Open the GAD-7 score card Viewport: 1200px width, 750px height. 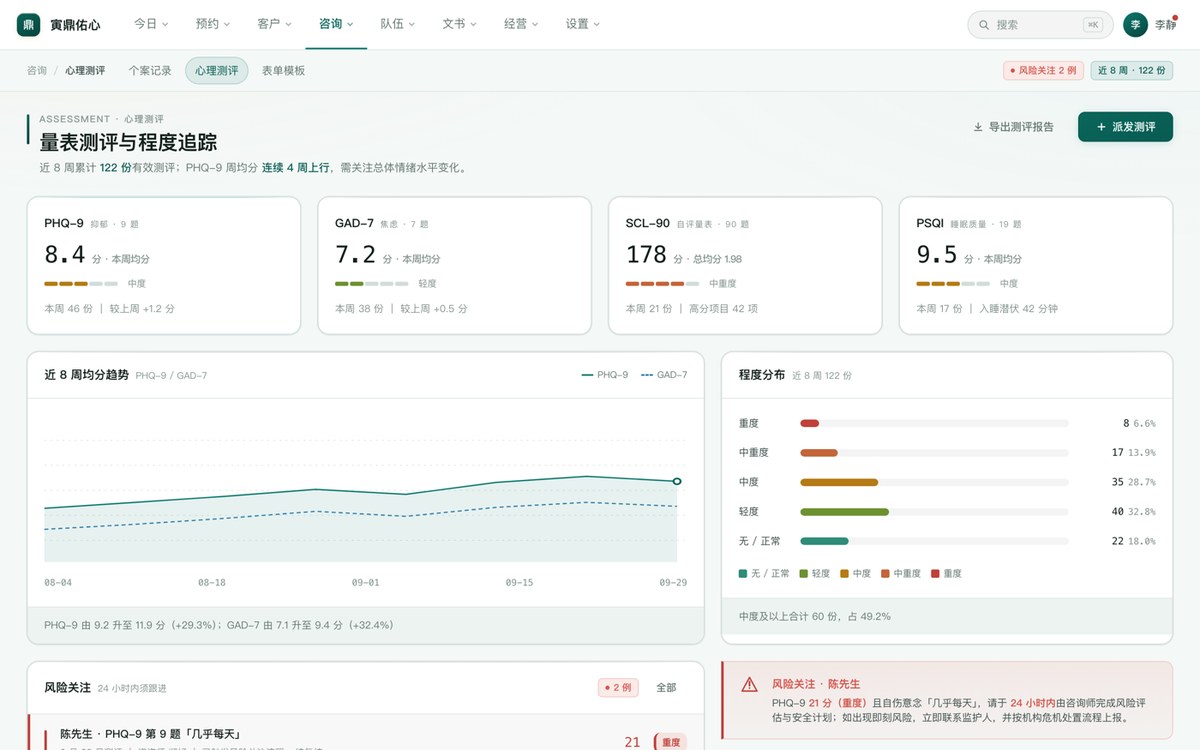[x=455, y=265]
